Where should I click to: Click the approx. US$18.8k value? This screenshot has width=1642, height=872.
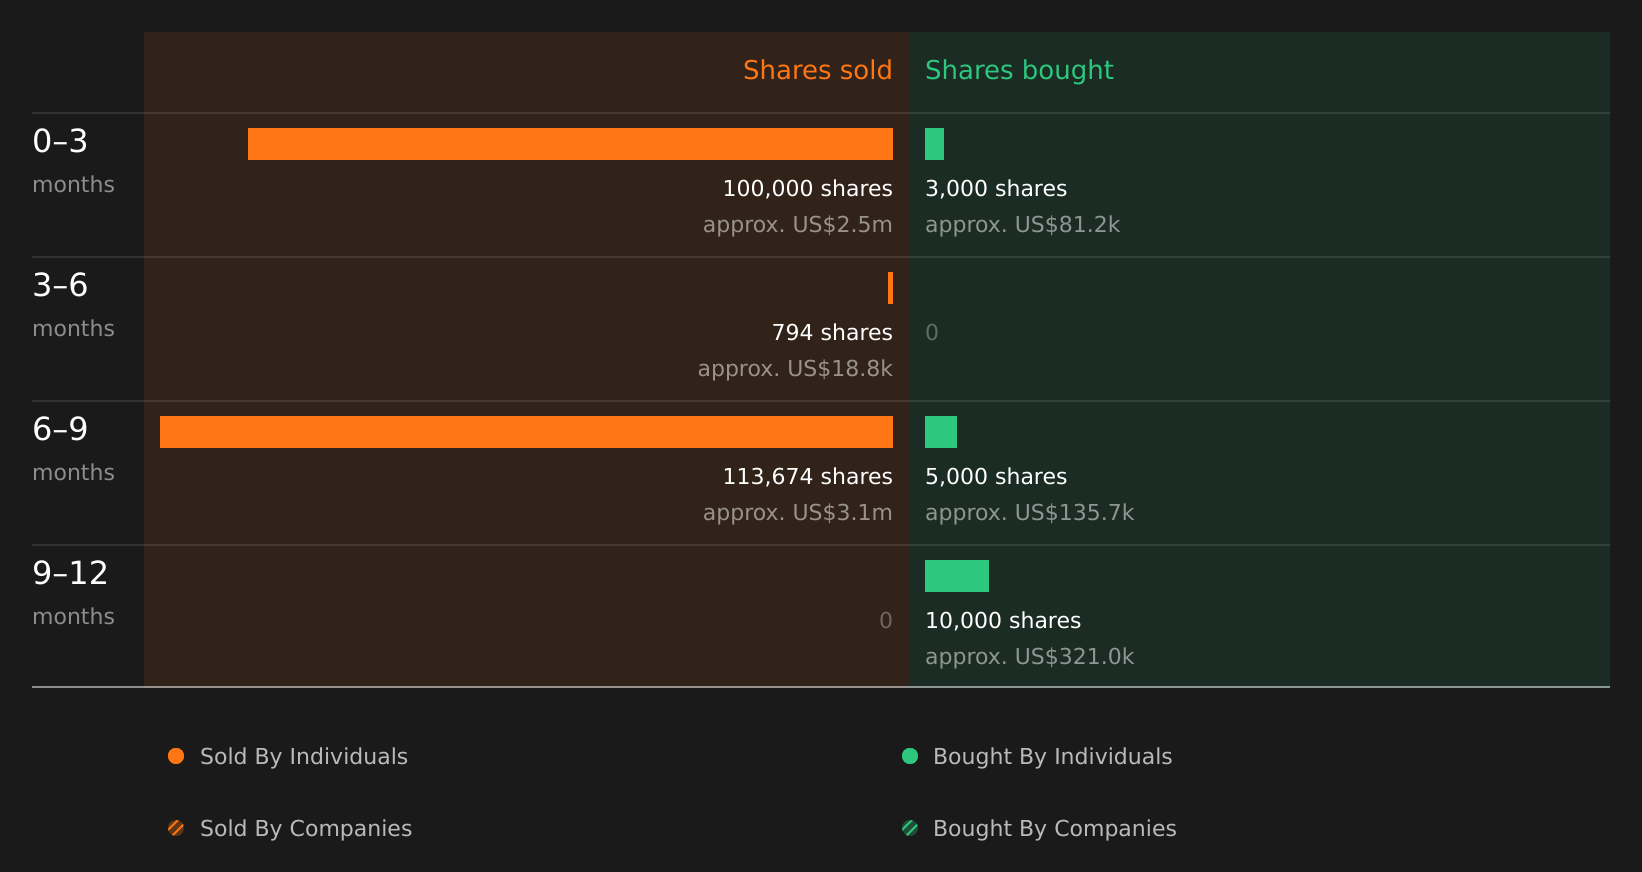coord(795,369)
